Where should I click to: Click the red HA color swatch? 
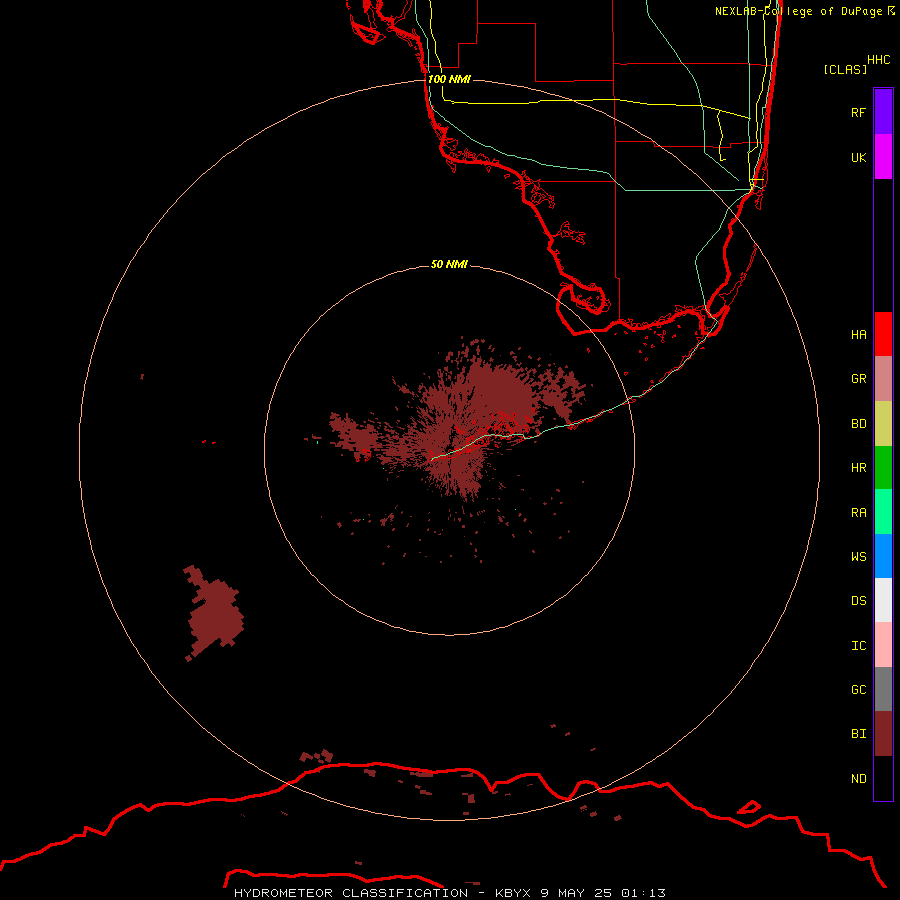pyautogui.click(x=883, y=334)
